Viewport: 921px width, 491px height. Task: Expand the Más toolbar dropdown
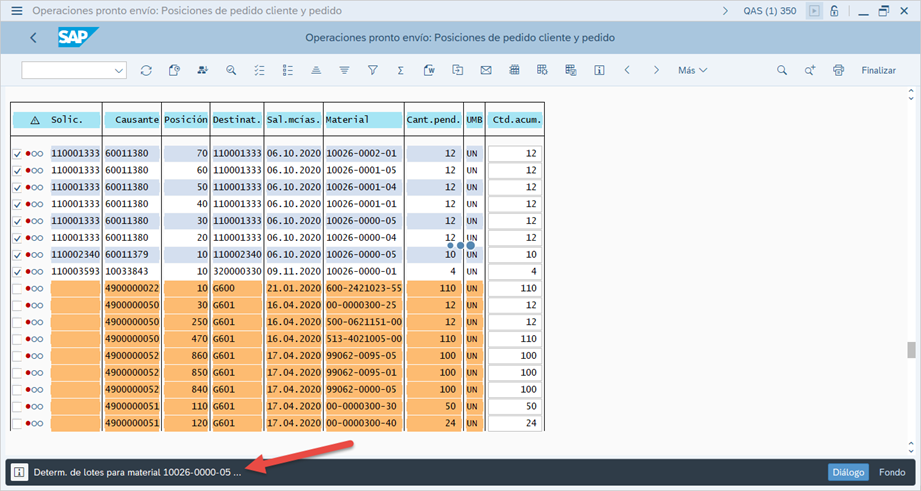[x=692, y=70]
